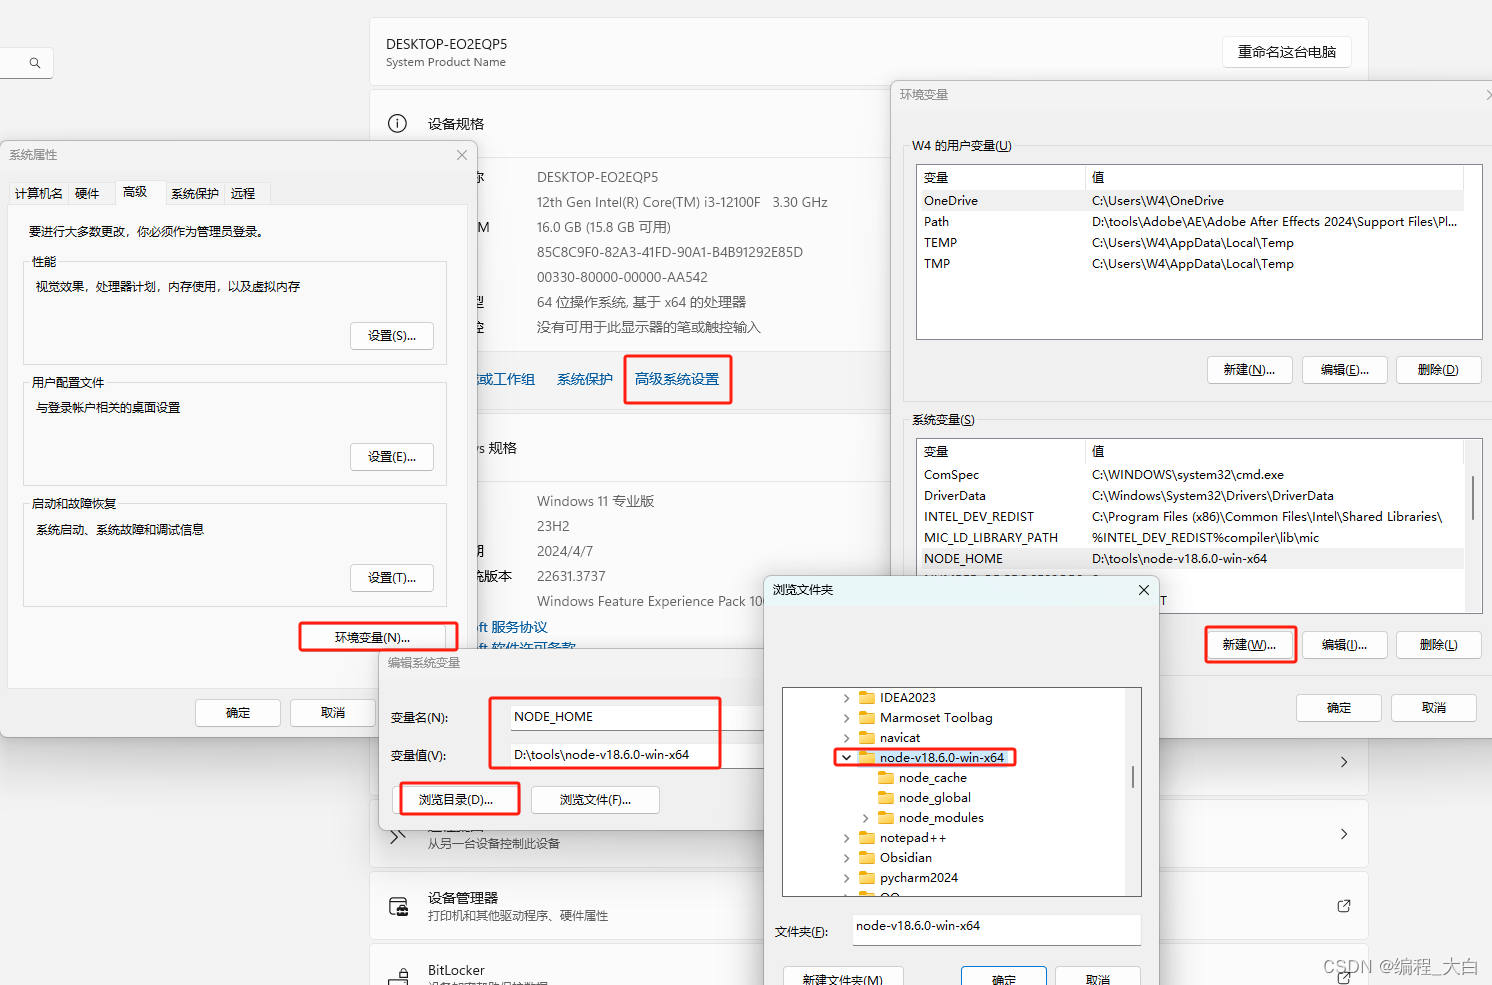Expand the notepad++ folder node
1492x985 pixels.
pos(846,838)
